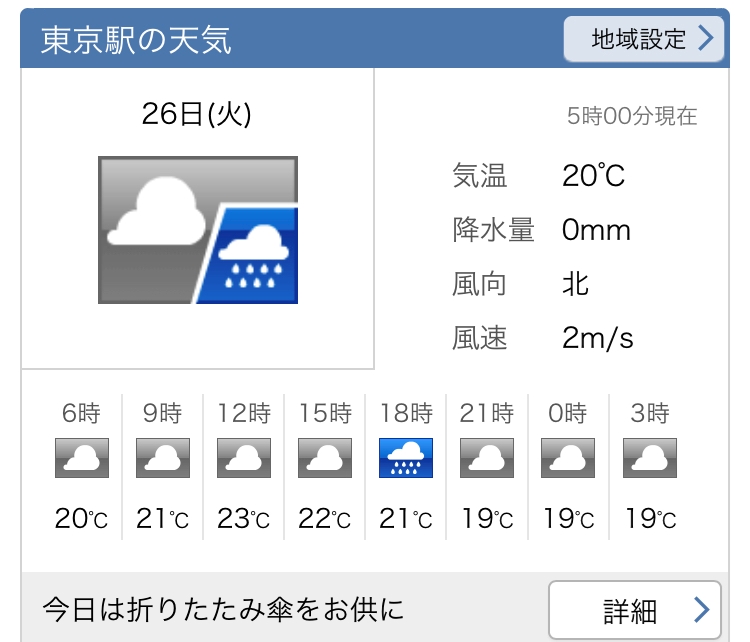This screenshot has height=642, width=750.
Task: Click the 18時 rain forecast icon
Action: click(406, 458)
